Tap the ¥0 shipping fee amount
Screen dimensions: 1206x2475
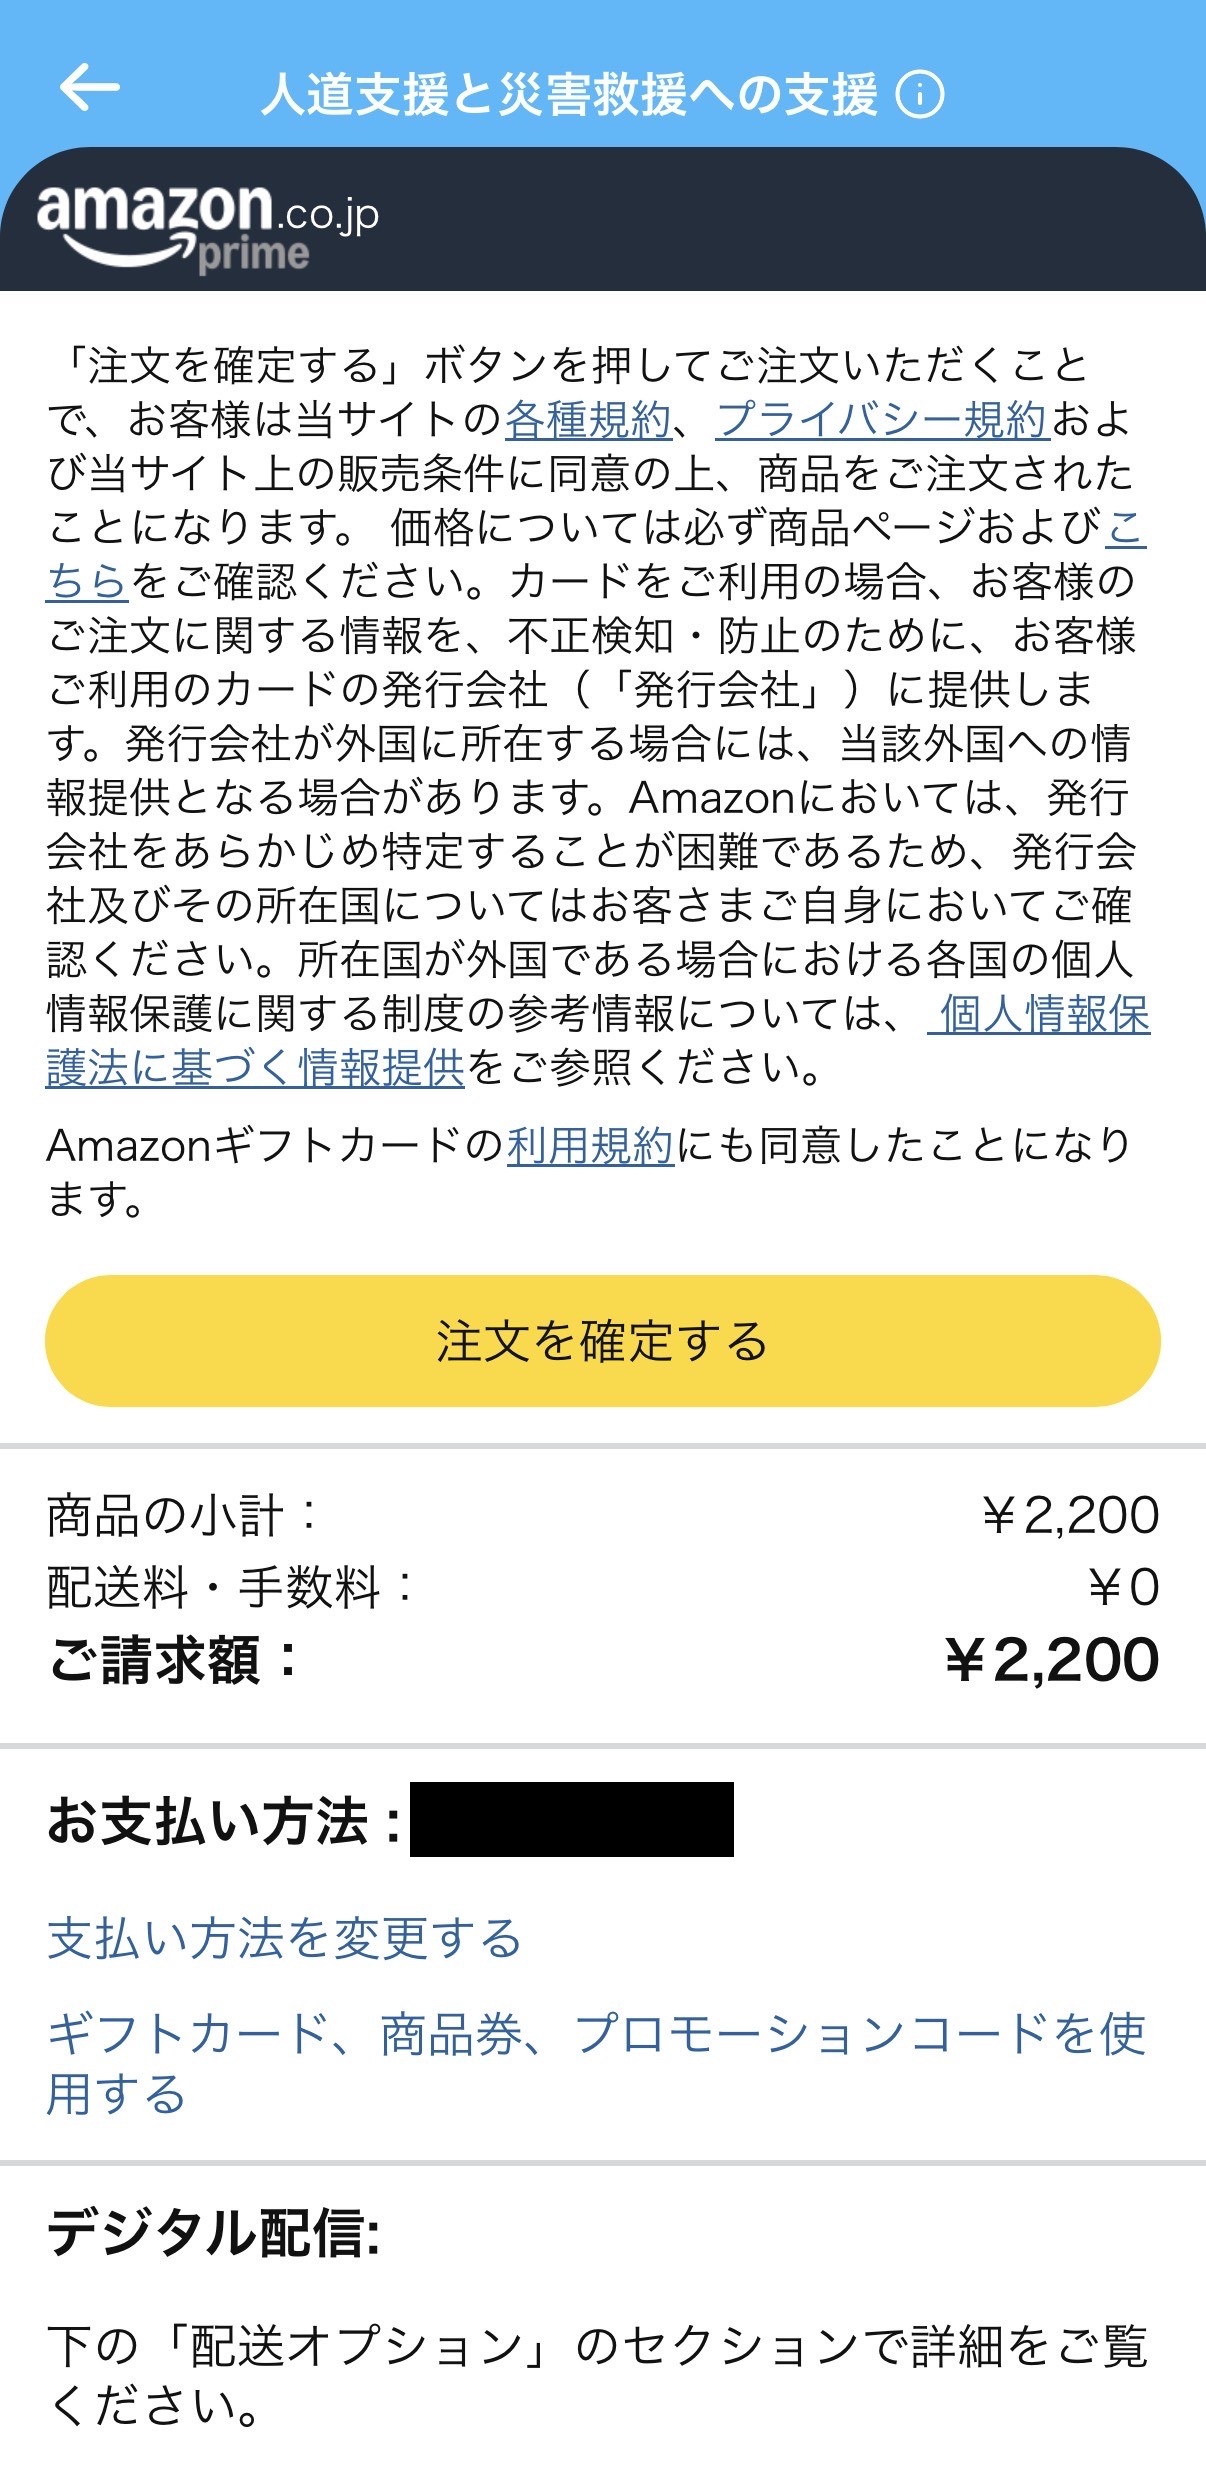coord(1124,1587)
